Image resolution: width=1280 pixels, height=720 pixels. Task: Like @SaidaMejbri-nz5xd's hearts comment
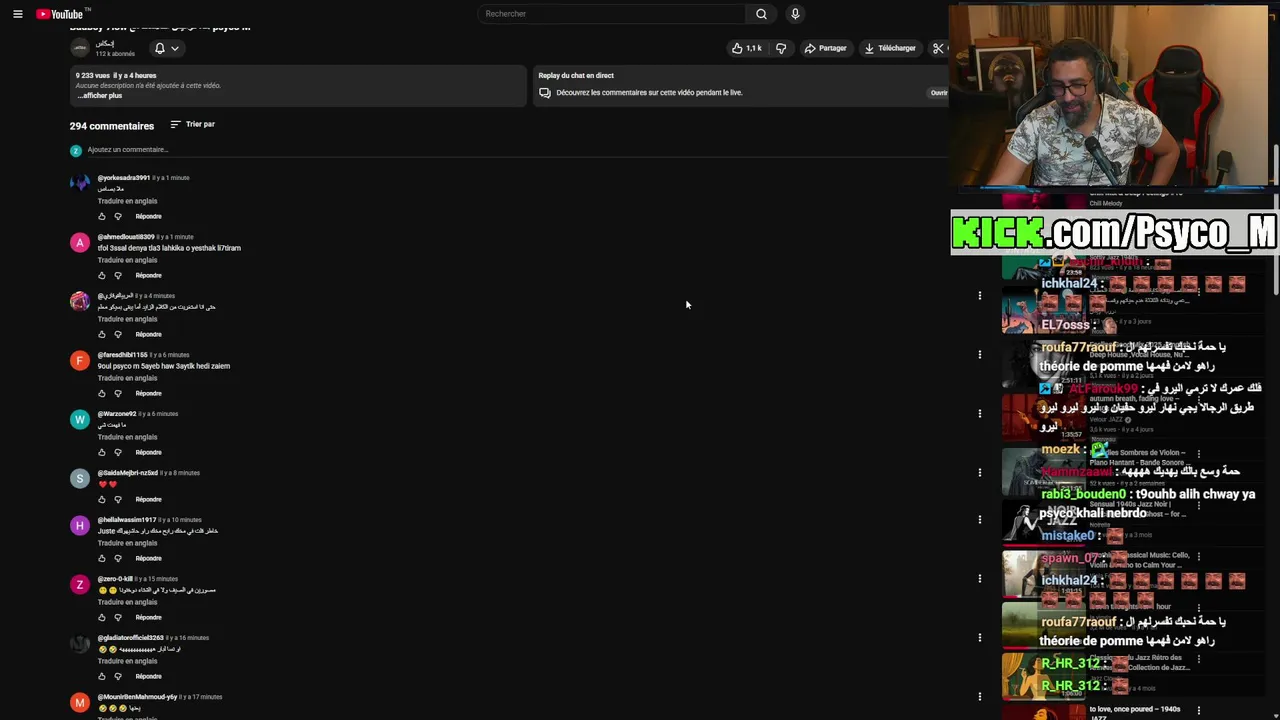[101, 499]
